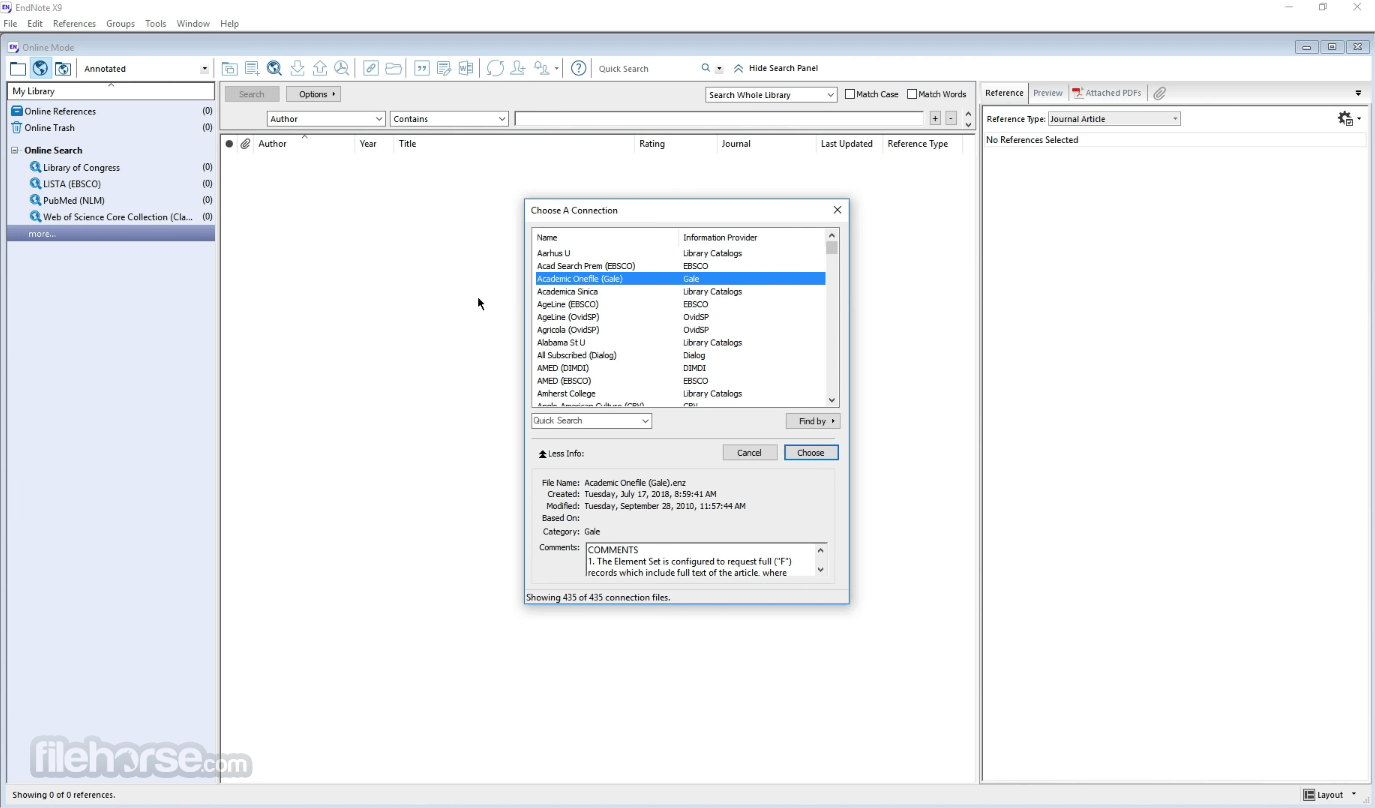
Task: Open Help via the question mark icon
Action: (579, 69)
